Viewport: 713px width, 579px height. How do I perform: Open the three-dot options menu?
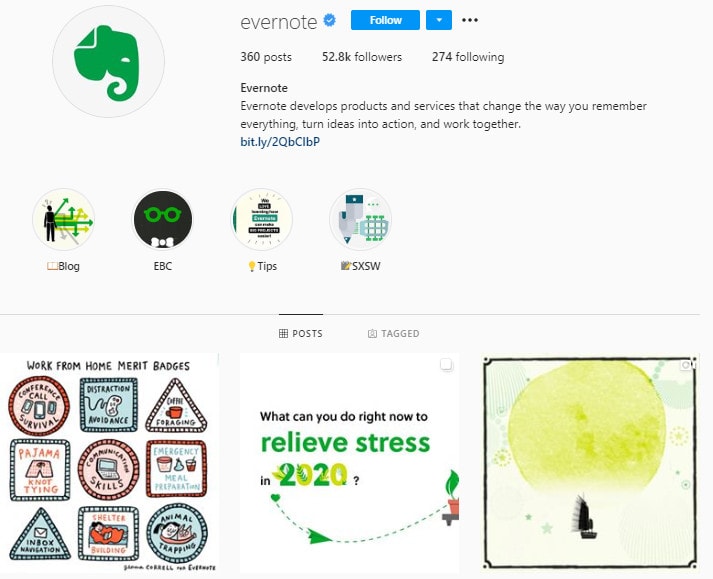[x=470, y=20]
